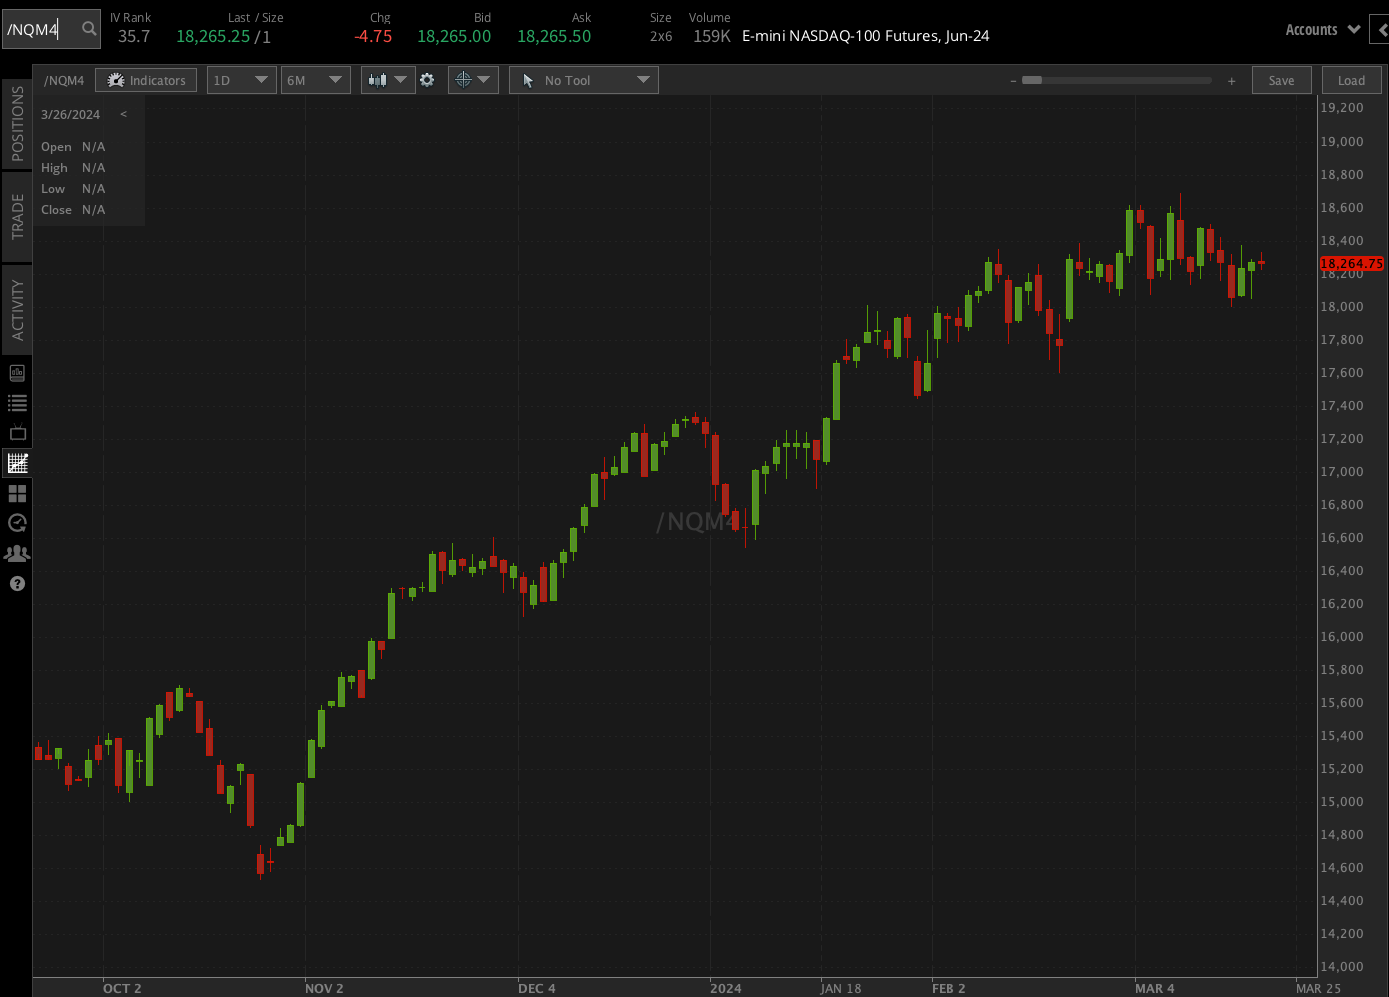The image size is (1389, 997).
Task: Open the clock analysis icon in sidebar
Action: click(x=17, y=523)
